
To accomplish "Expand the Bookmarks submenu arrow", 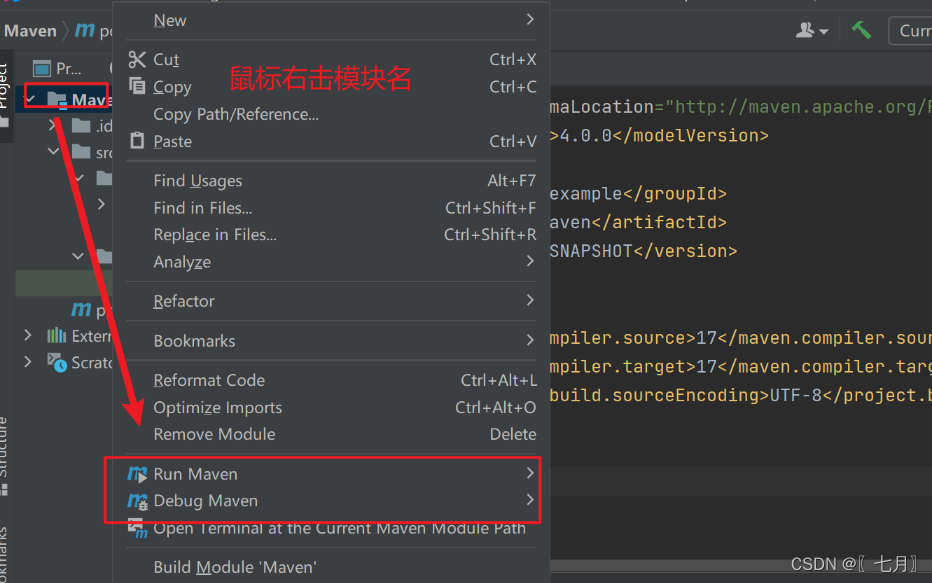I will pyautogui.click(x=530, y=340).
